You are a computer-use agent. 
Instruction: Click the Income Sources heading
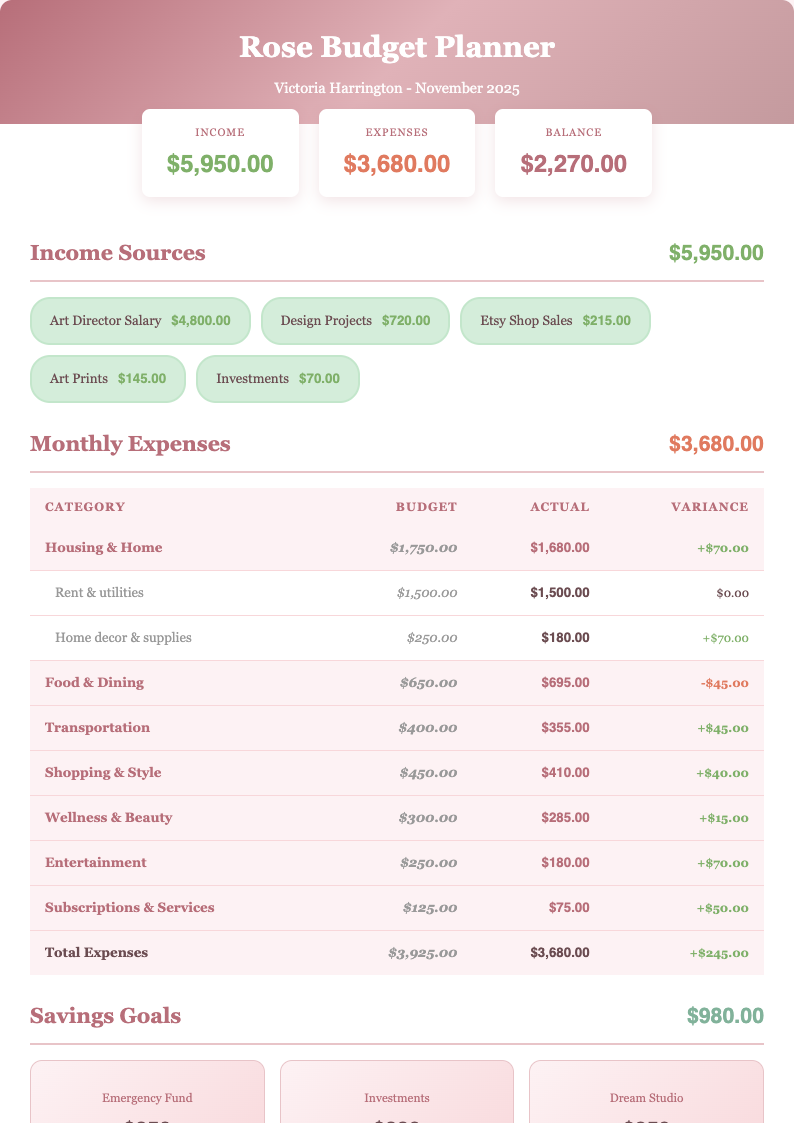coord(117,253)
